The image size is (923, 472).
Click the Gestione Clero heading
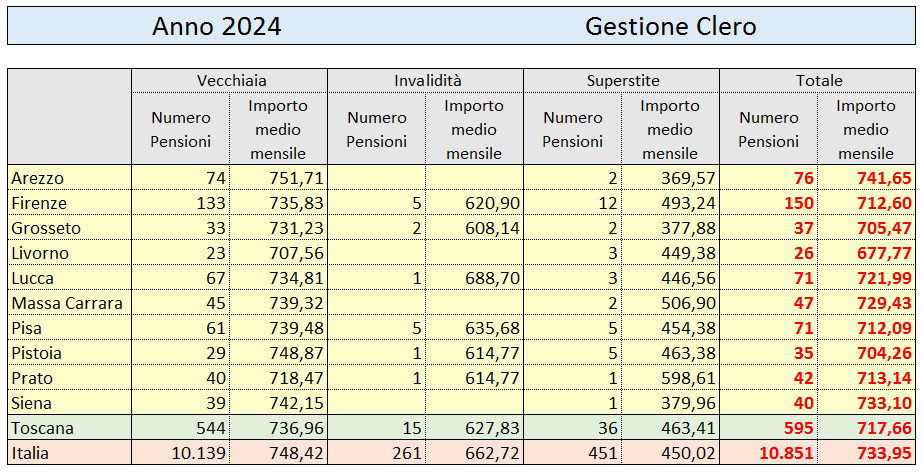(x=670, y=26)
